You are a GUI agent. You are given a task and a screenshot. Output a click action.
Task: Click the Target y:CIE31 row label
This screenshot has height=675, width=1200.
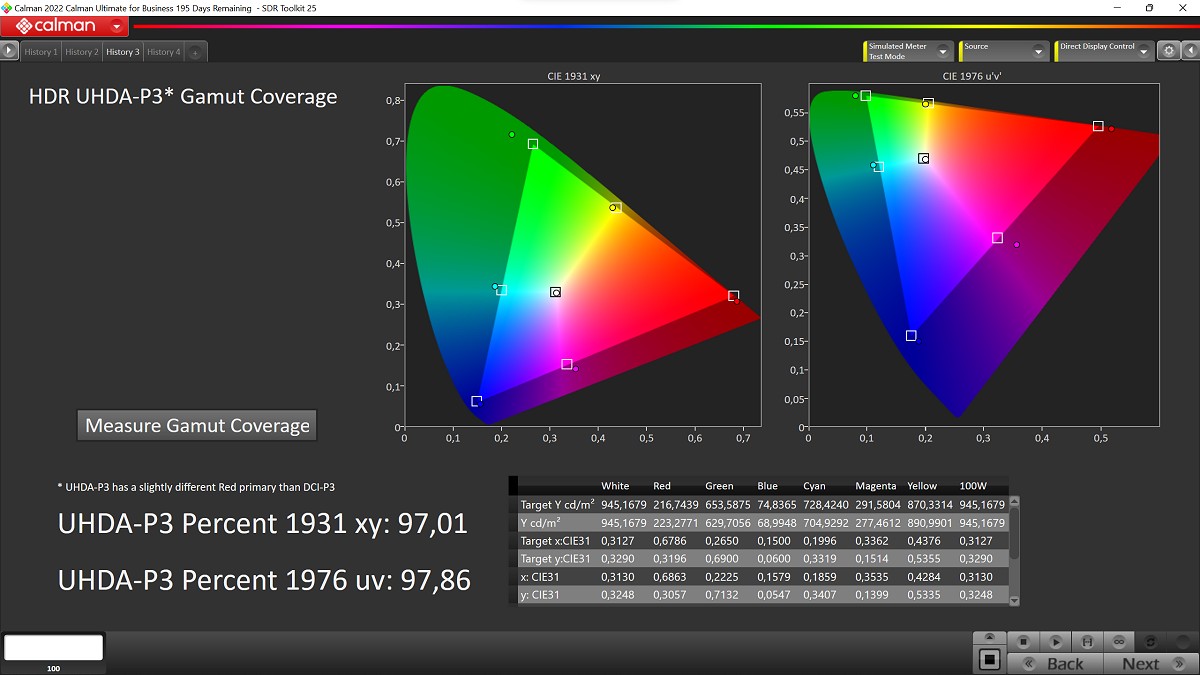(x=555, y=559)
